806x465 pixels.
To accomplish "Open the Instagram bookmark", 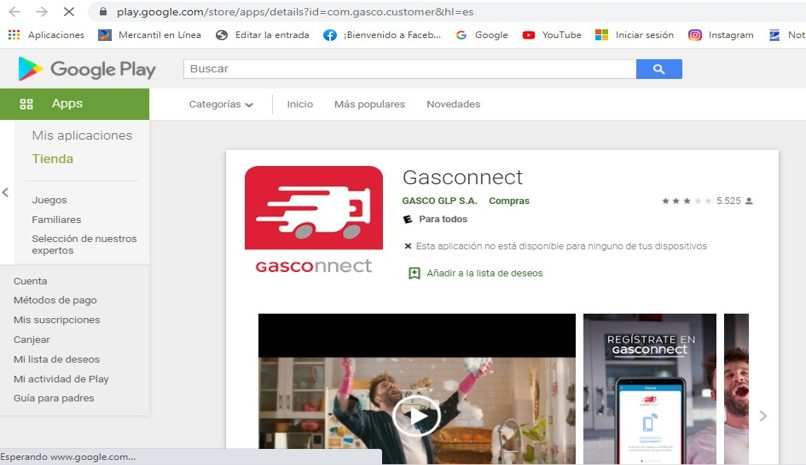I will point(721,35).
